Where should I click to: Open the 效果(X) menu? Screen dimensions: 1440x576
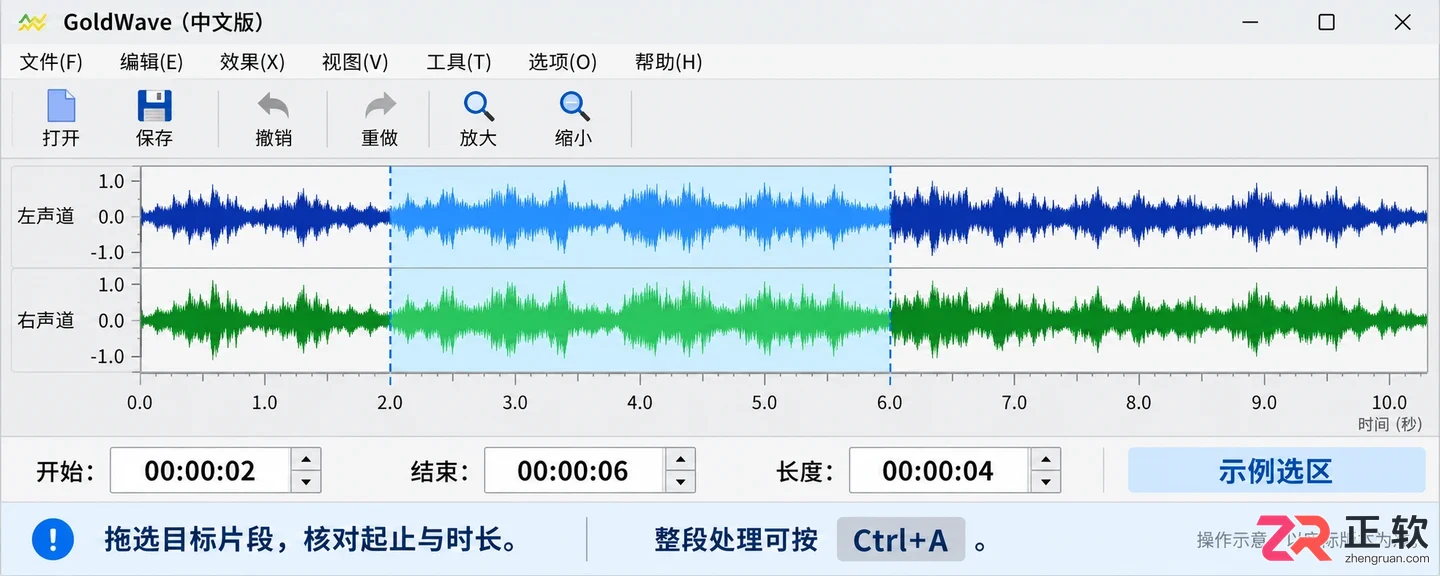[252, 62]
